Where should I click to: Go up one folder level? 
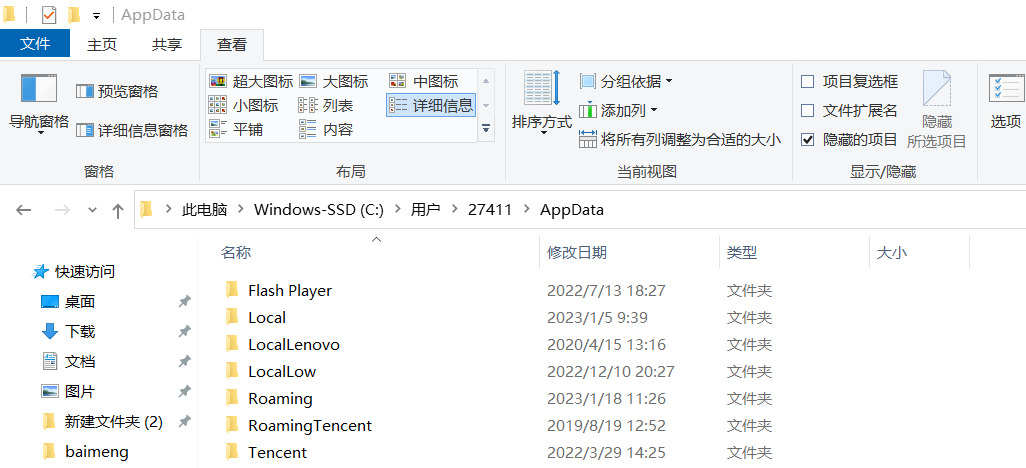(118, 210)
